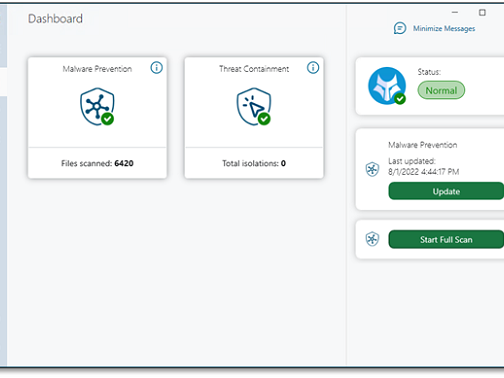Open Threat Containment info icon
This screenshot has height=378, width=504.
(313, 68)
